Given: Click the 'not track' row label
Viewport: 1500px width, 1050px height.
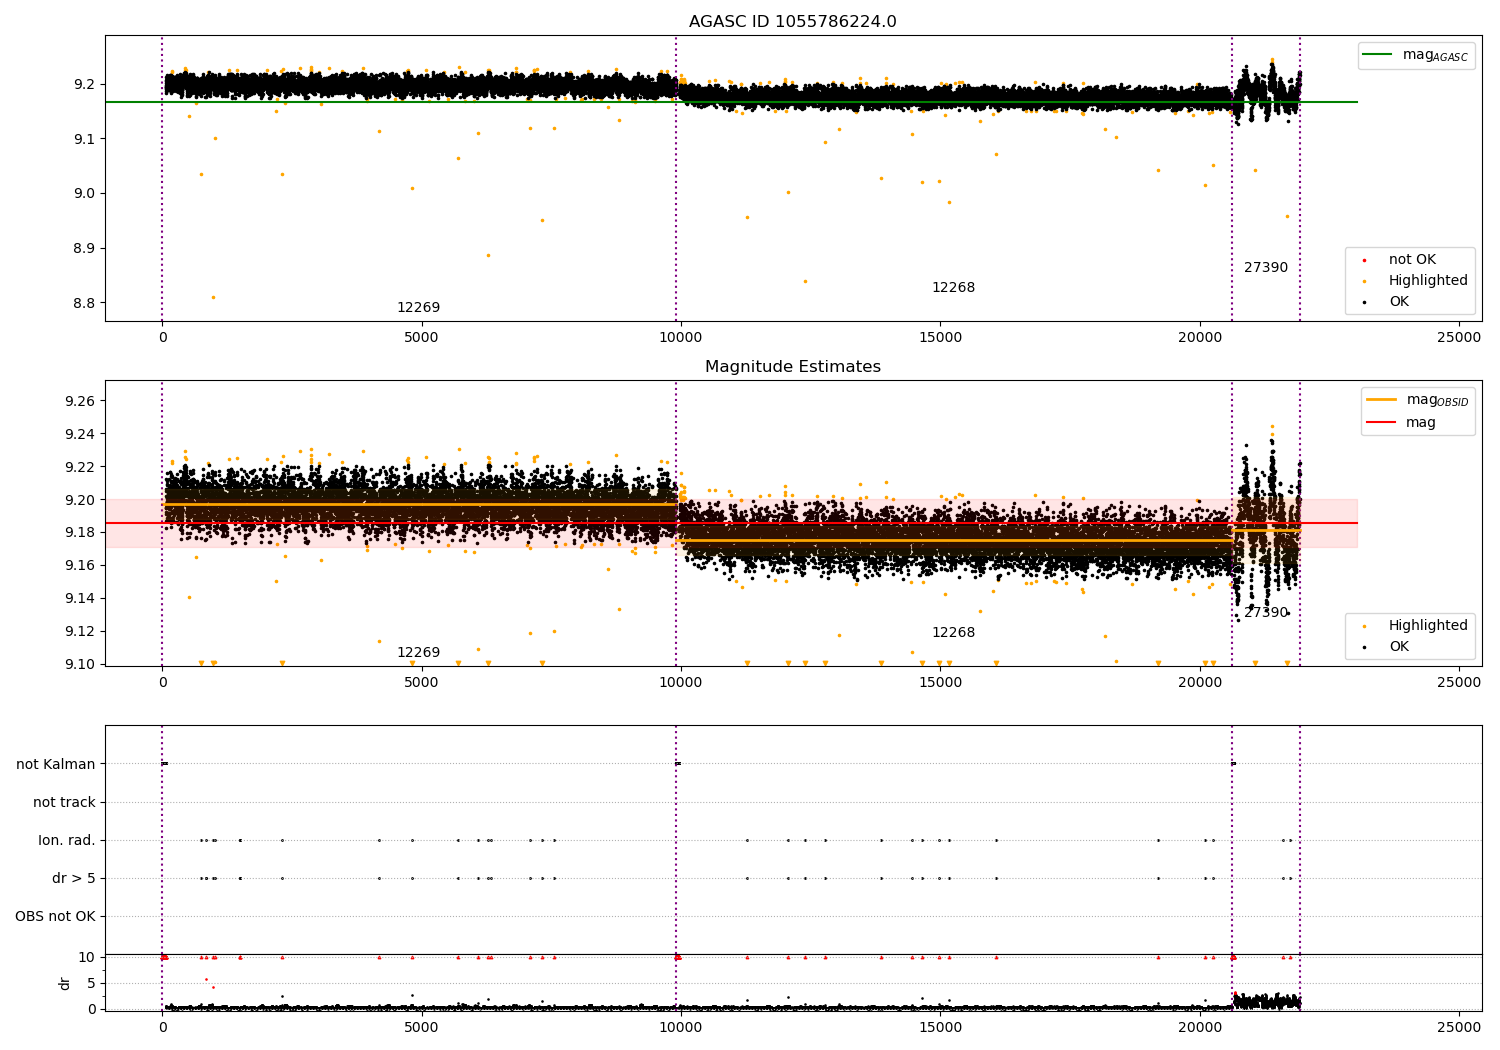Looking at the screenshot, I should [64, 803].
